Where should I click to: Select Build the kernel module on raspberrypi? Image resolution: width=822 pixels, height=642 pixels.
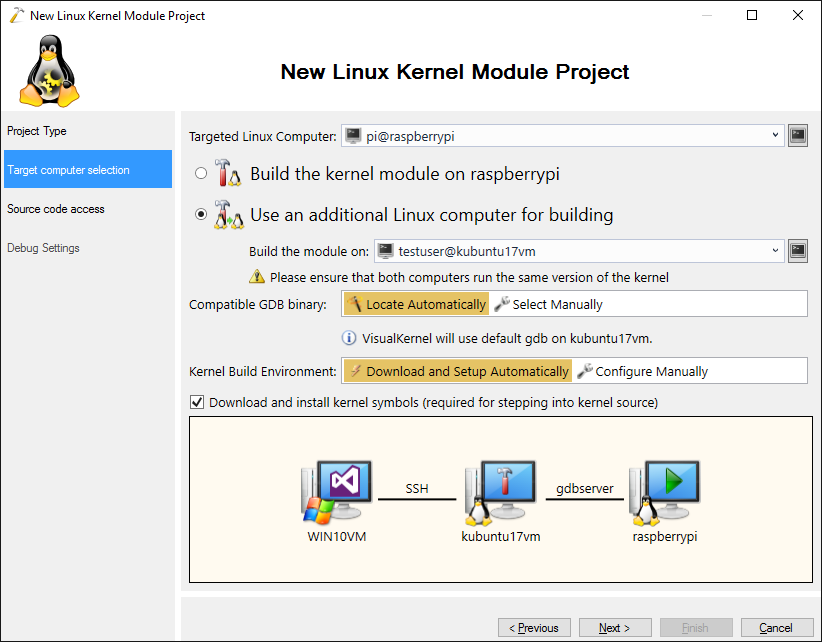[201, 173]
